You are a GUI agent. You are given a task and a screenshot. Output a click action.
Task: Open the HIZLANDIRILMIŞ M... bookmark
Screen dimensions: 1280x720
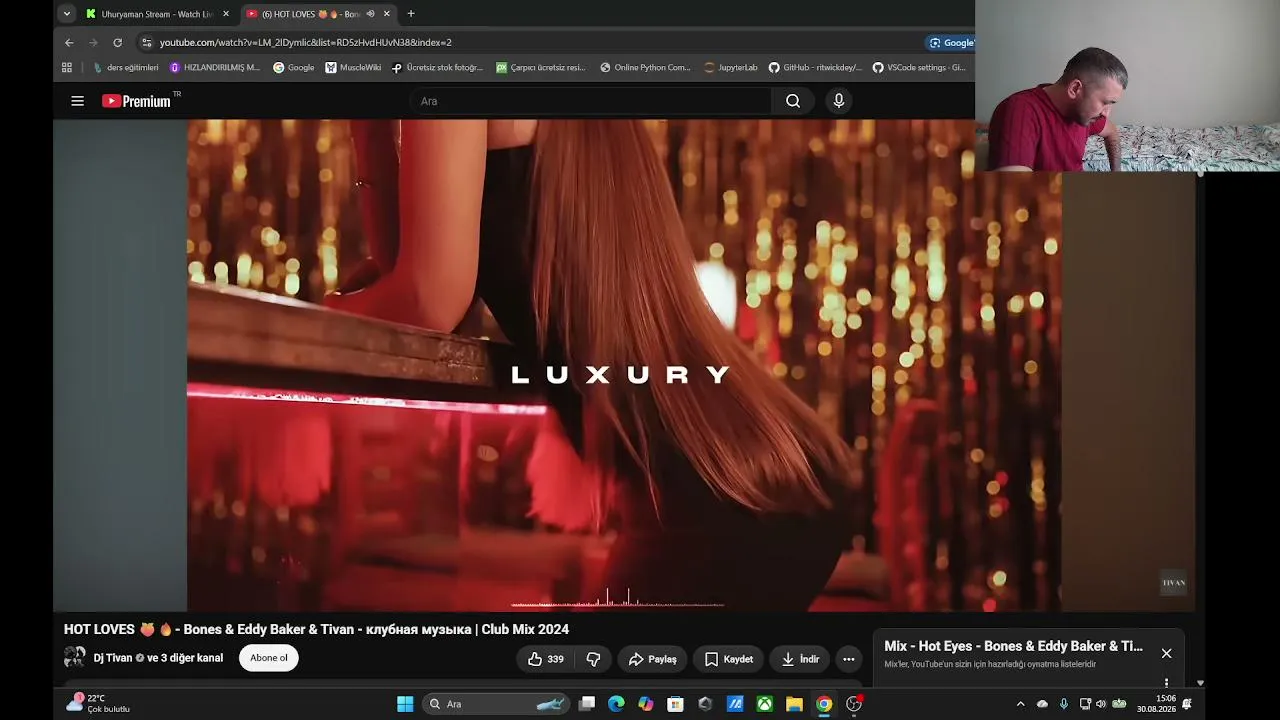215,68
